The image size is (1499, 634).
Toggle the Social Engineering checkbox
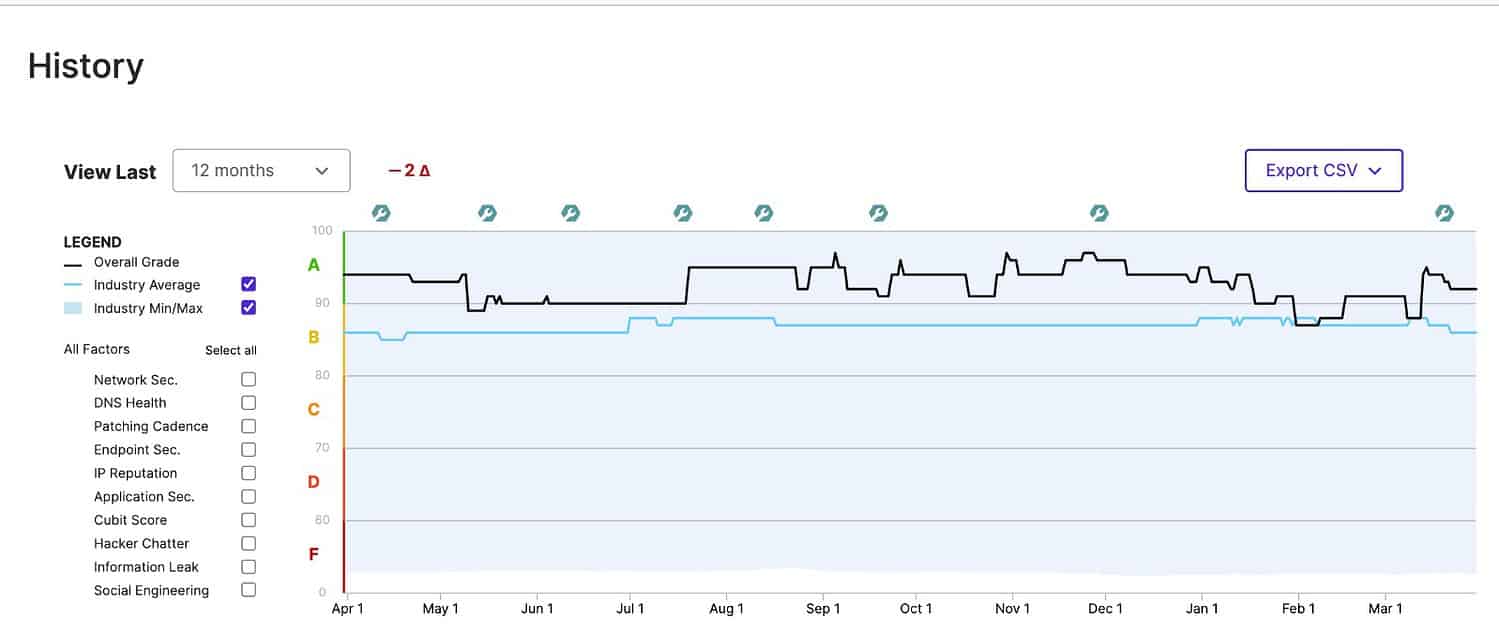(x=249, y=590)
